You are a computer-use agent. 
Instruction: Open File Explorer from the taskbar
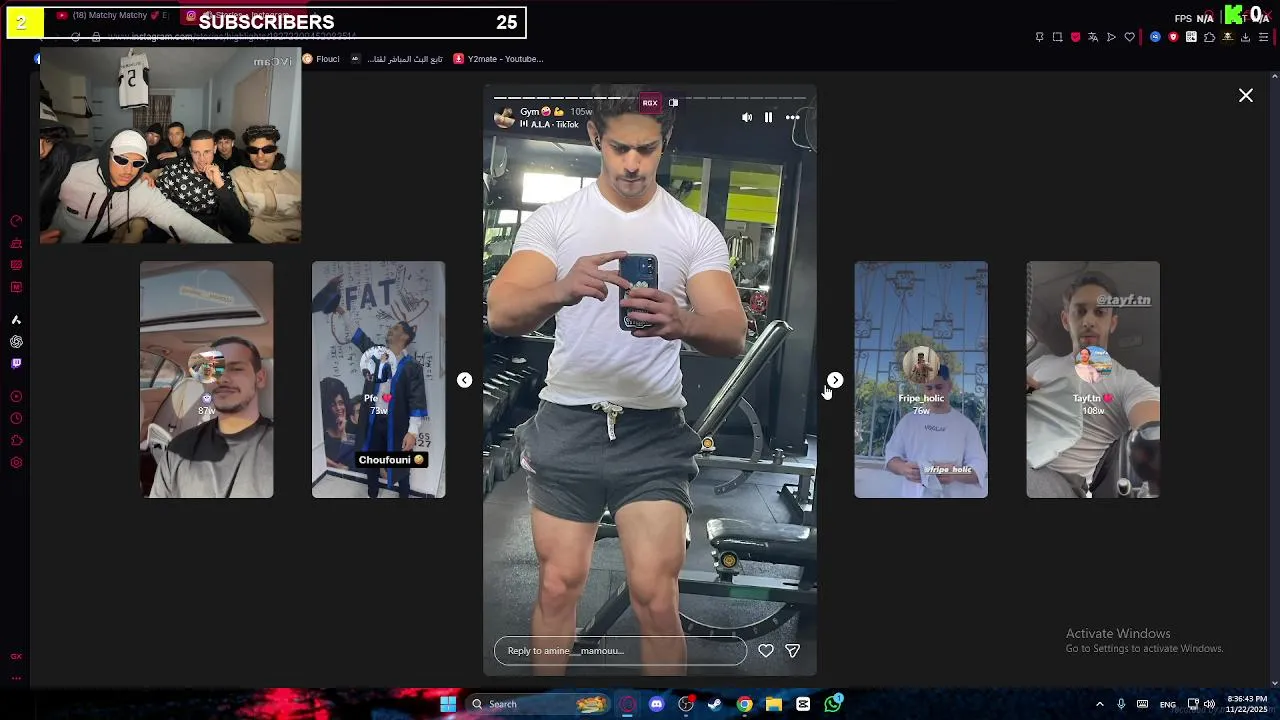[774, 704]
